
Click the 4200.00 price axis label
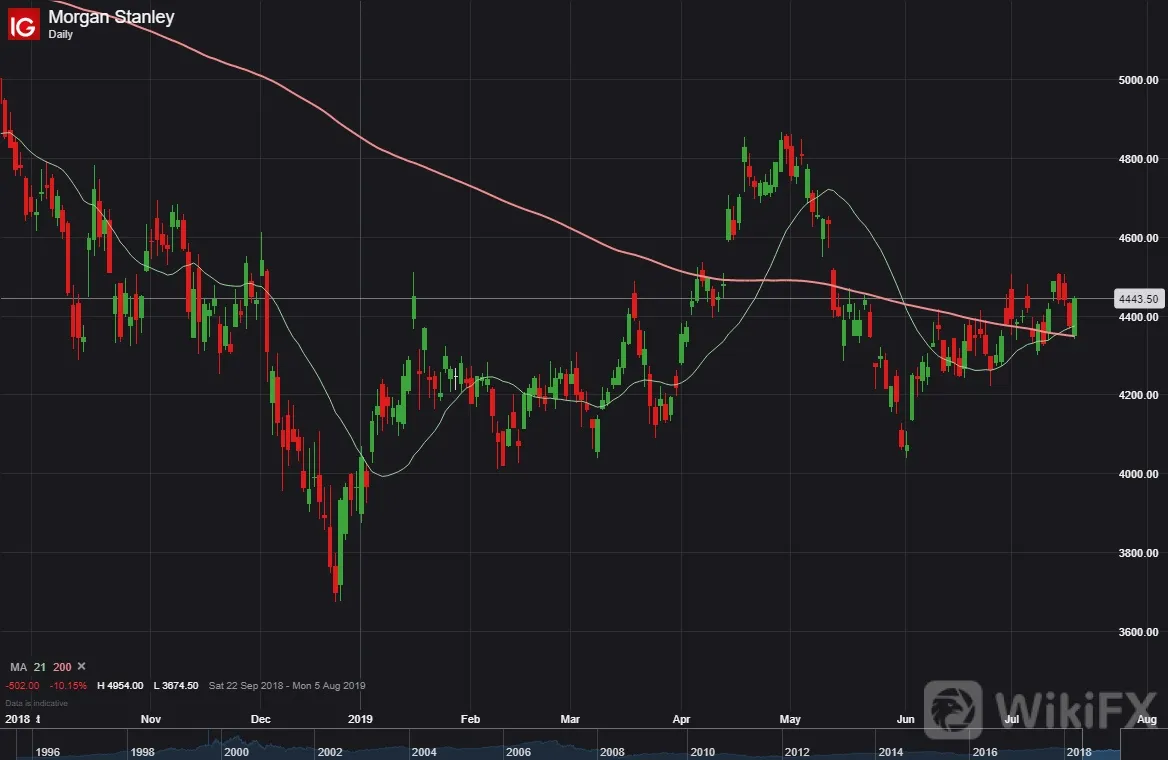pos(1138,395)
